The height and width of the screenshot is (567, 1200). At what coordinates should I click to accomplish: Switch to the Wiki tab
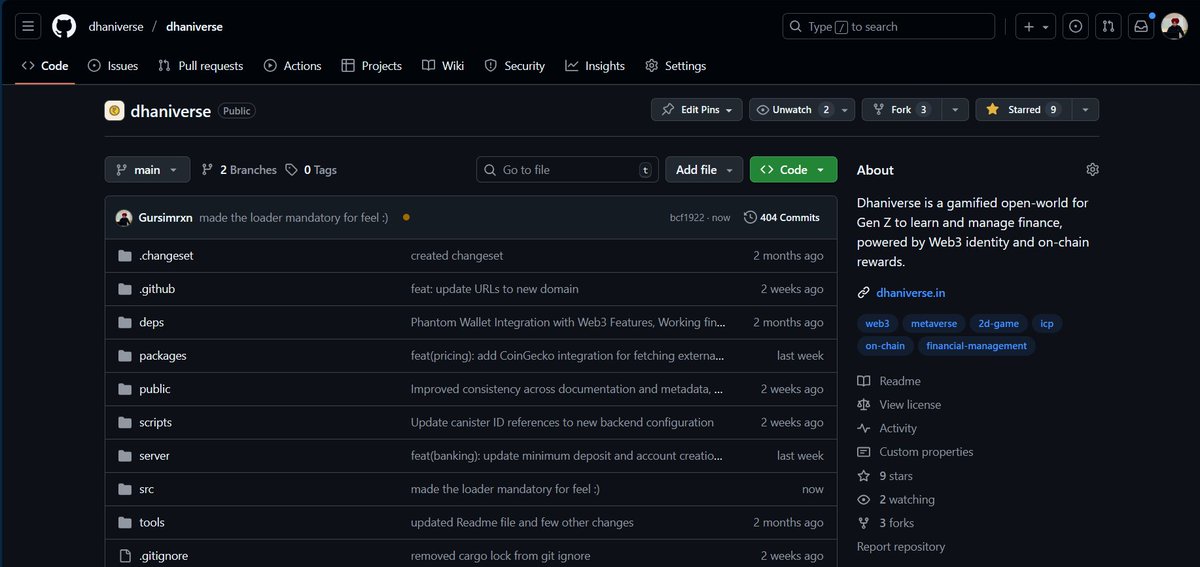coord(443,66)
